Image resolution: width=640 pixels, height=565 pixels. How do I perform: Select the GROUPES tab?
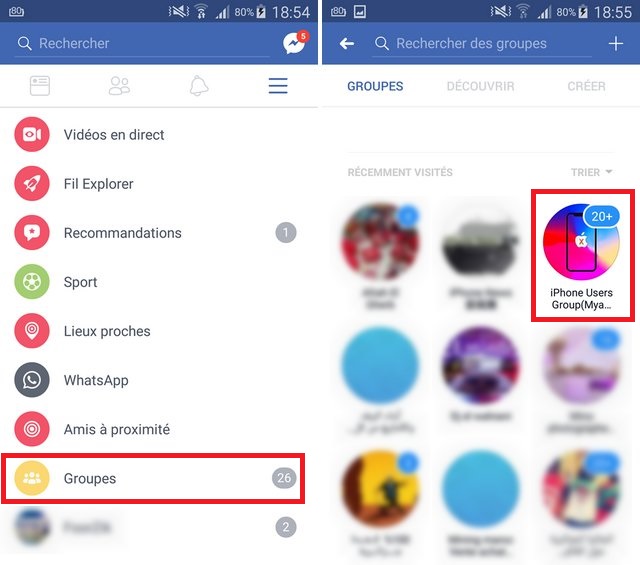pyautogui.click(x=375, y=86)
